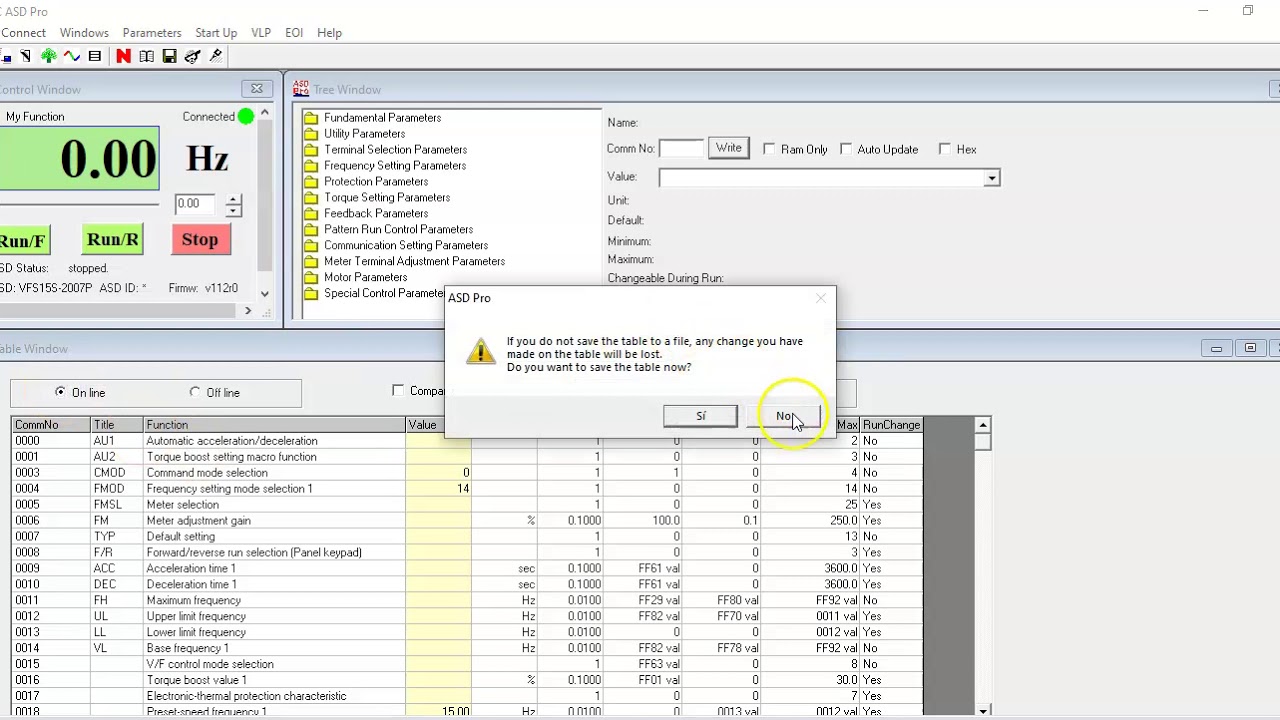
Task: Close the Control Window panel
Action: point(257,89)
